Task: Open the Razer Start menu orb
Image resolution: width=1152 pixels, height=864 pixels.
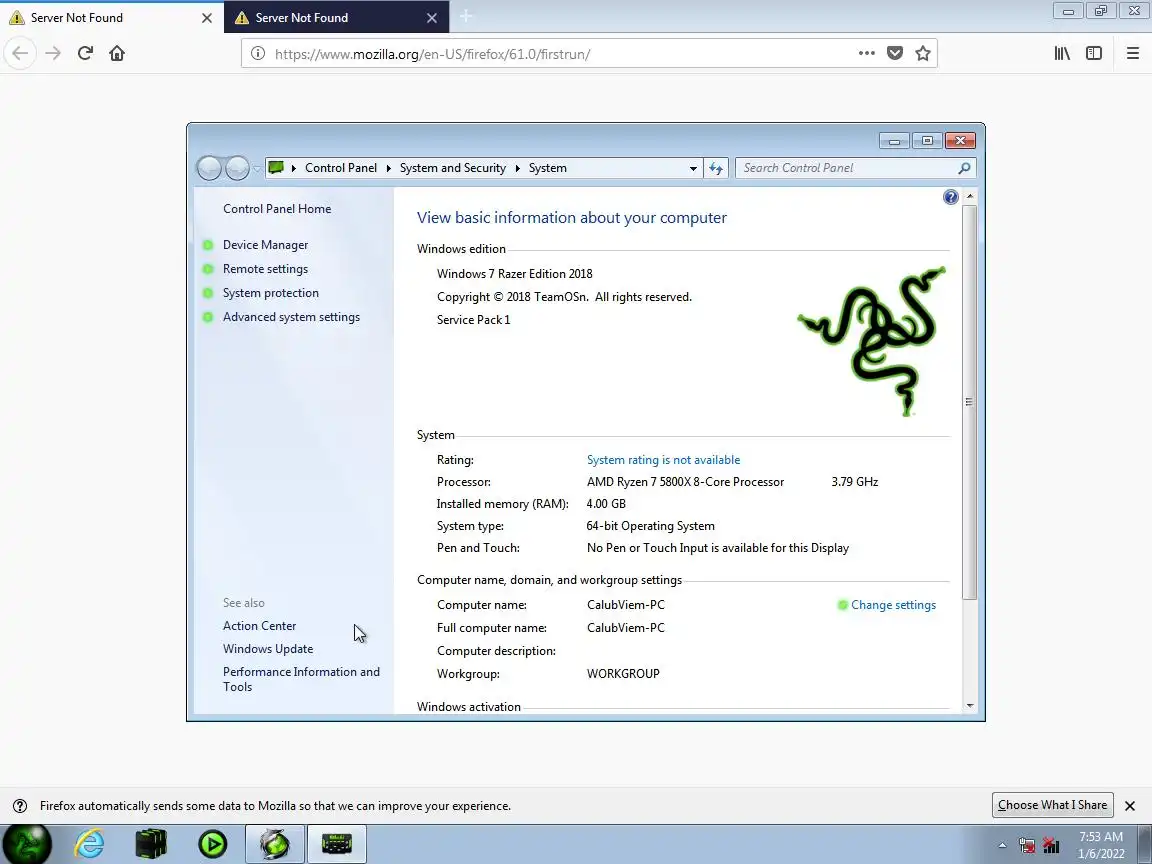Action: coord(25,843)
